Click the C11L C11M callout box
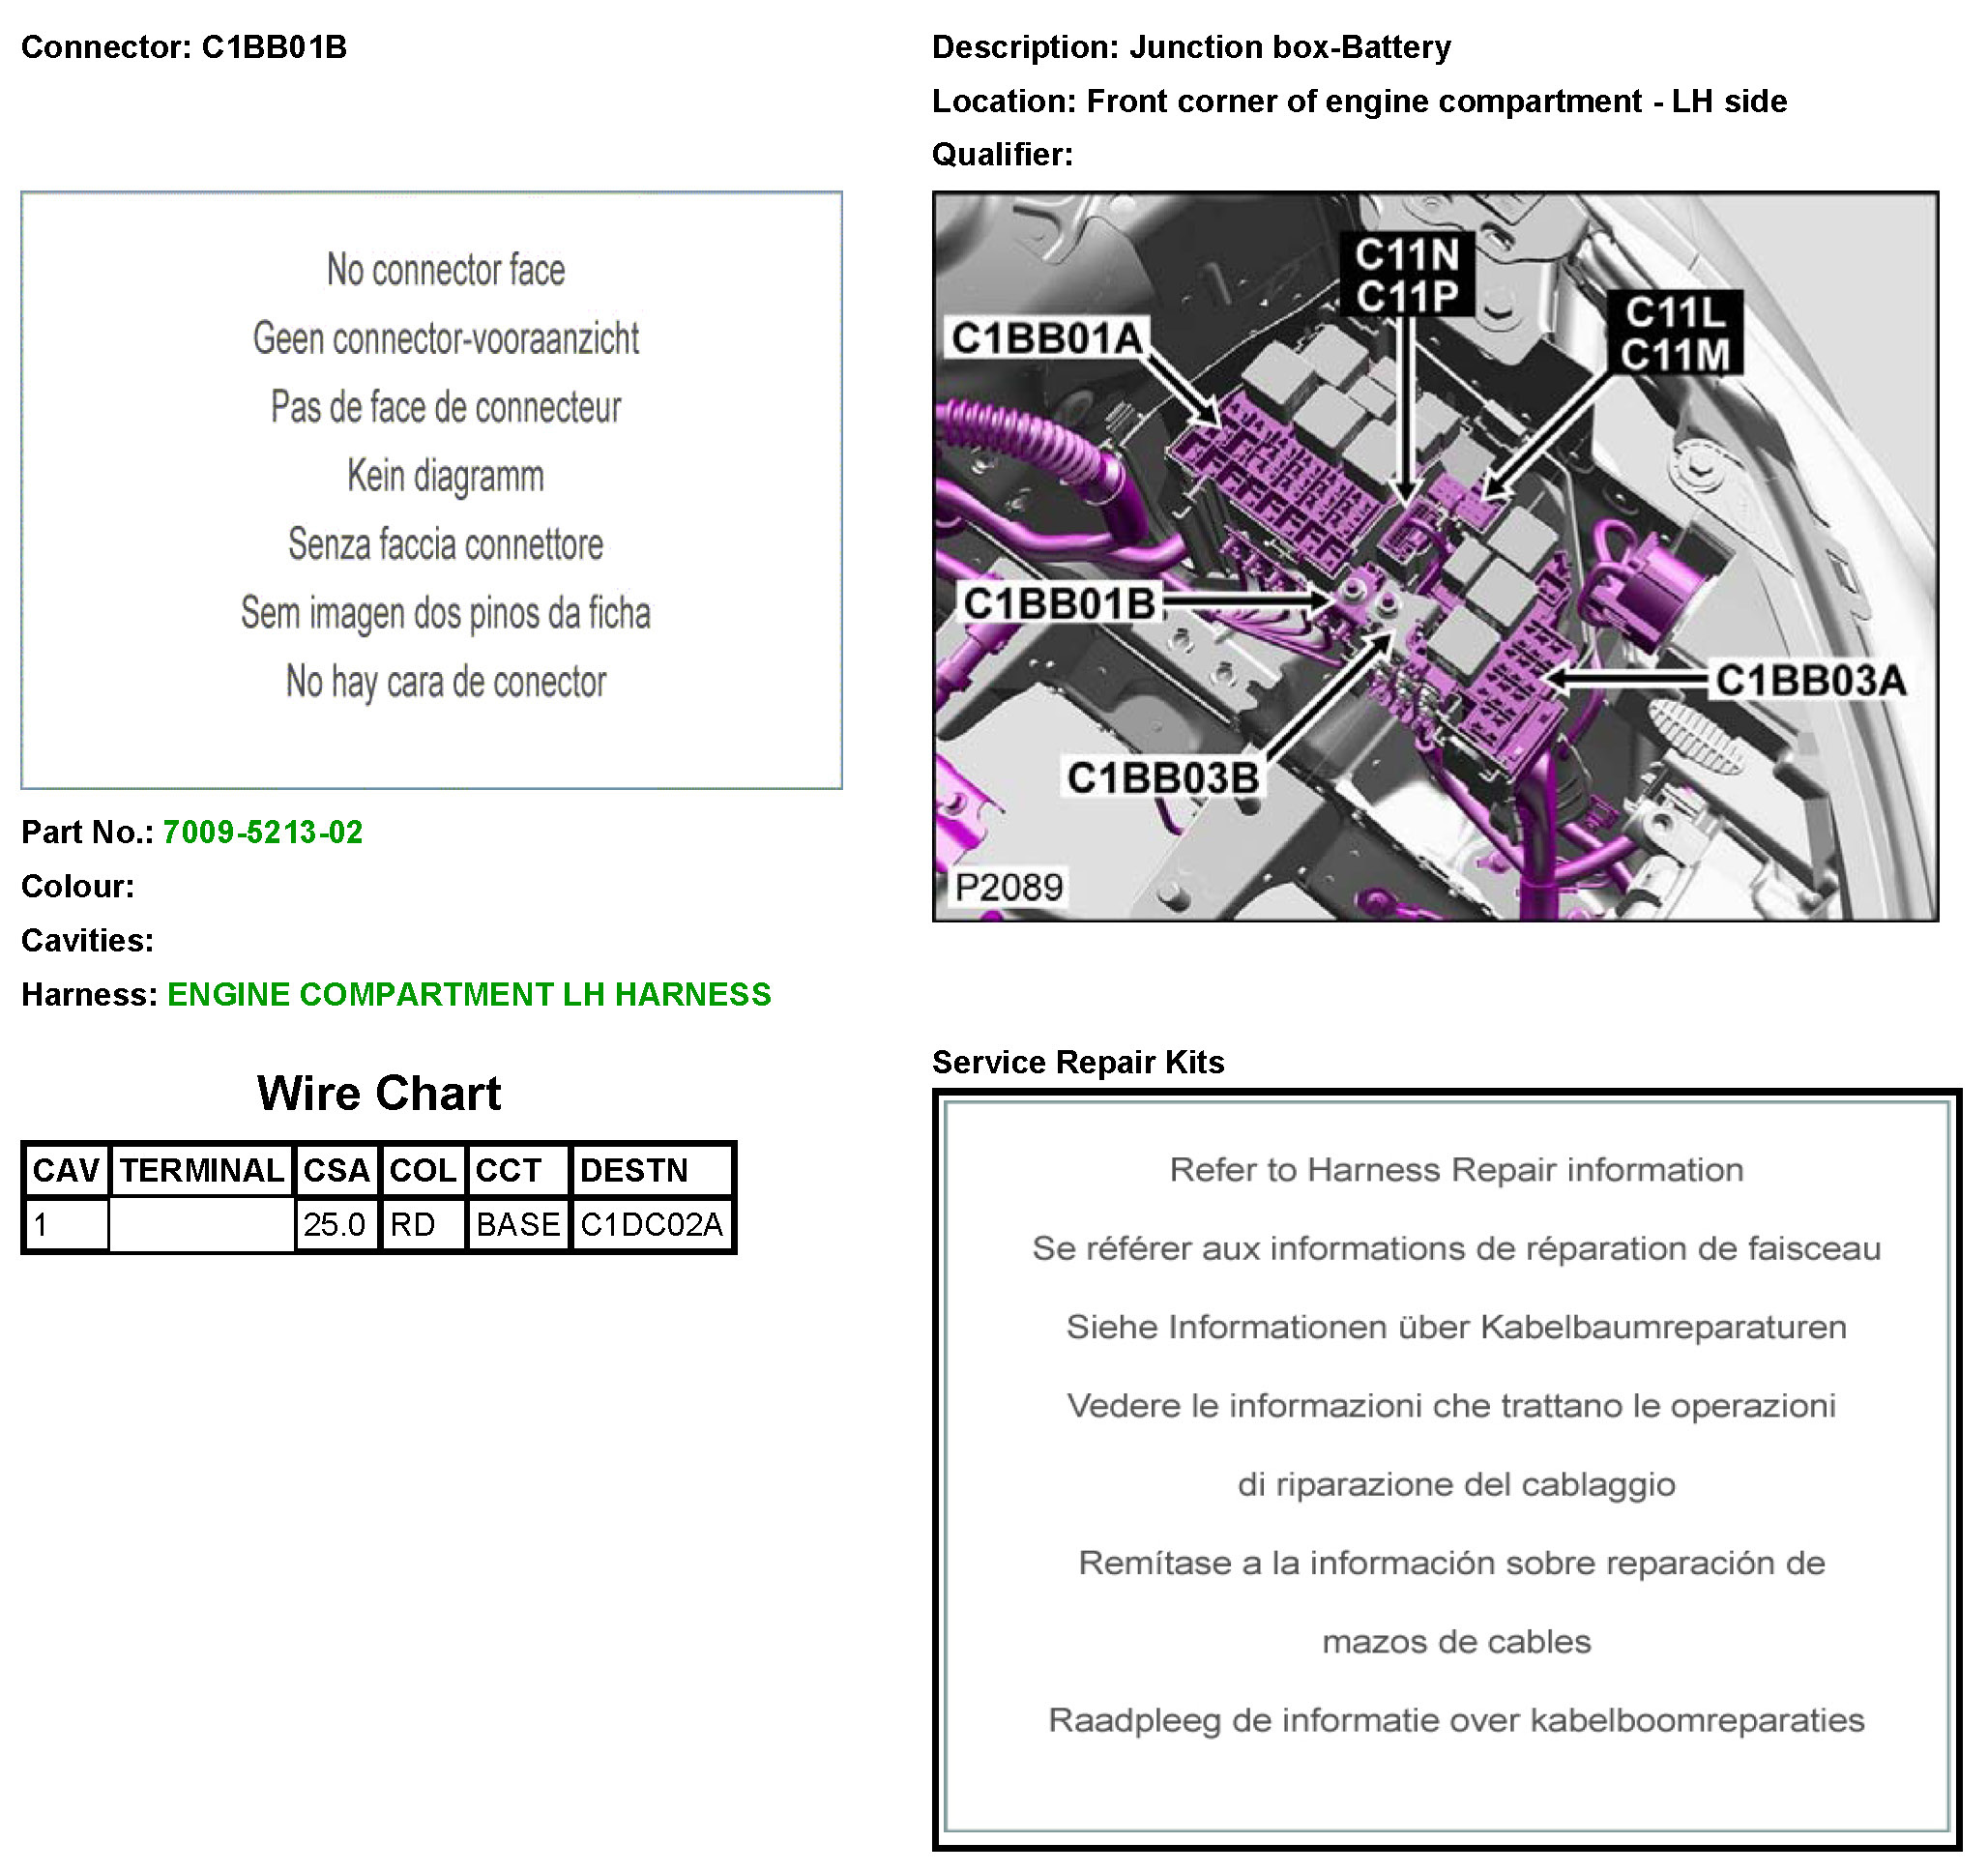Screen dimensions: 1988x1872 coord(1675,334)
